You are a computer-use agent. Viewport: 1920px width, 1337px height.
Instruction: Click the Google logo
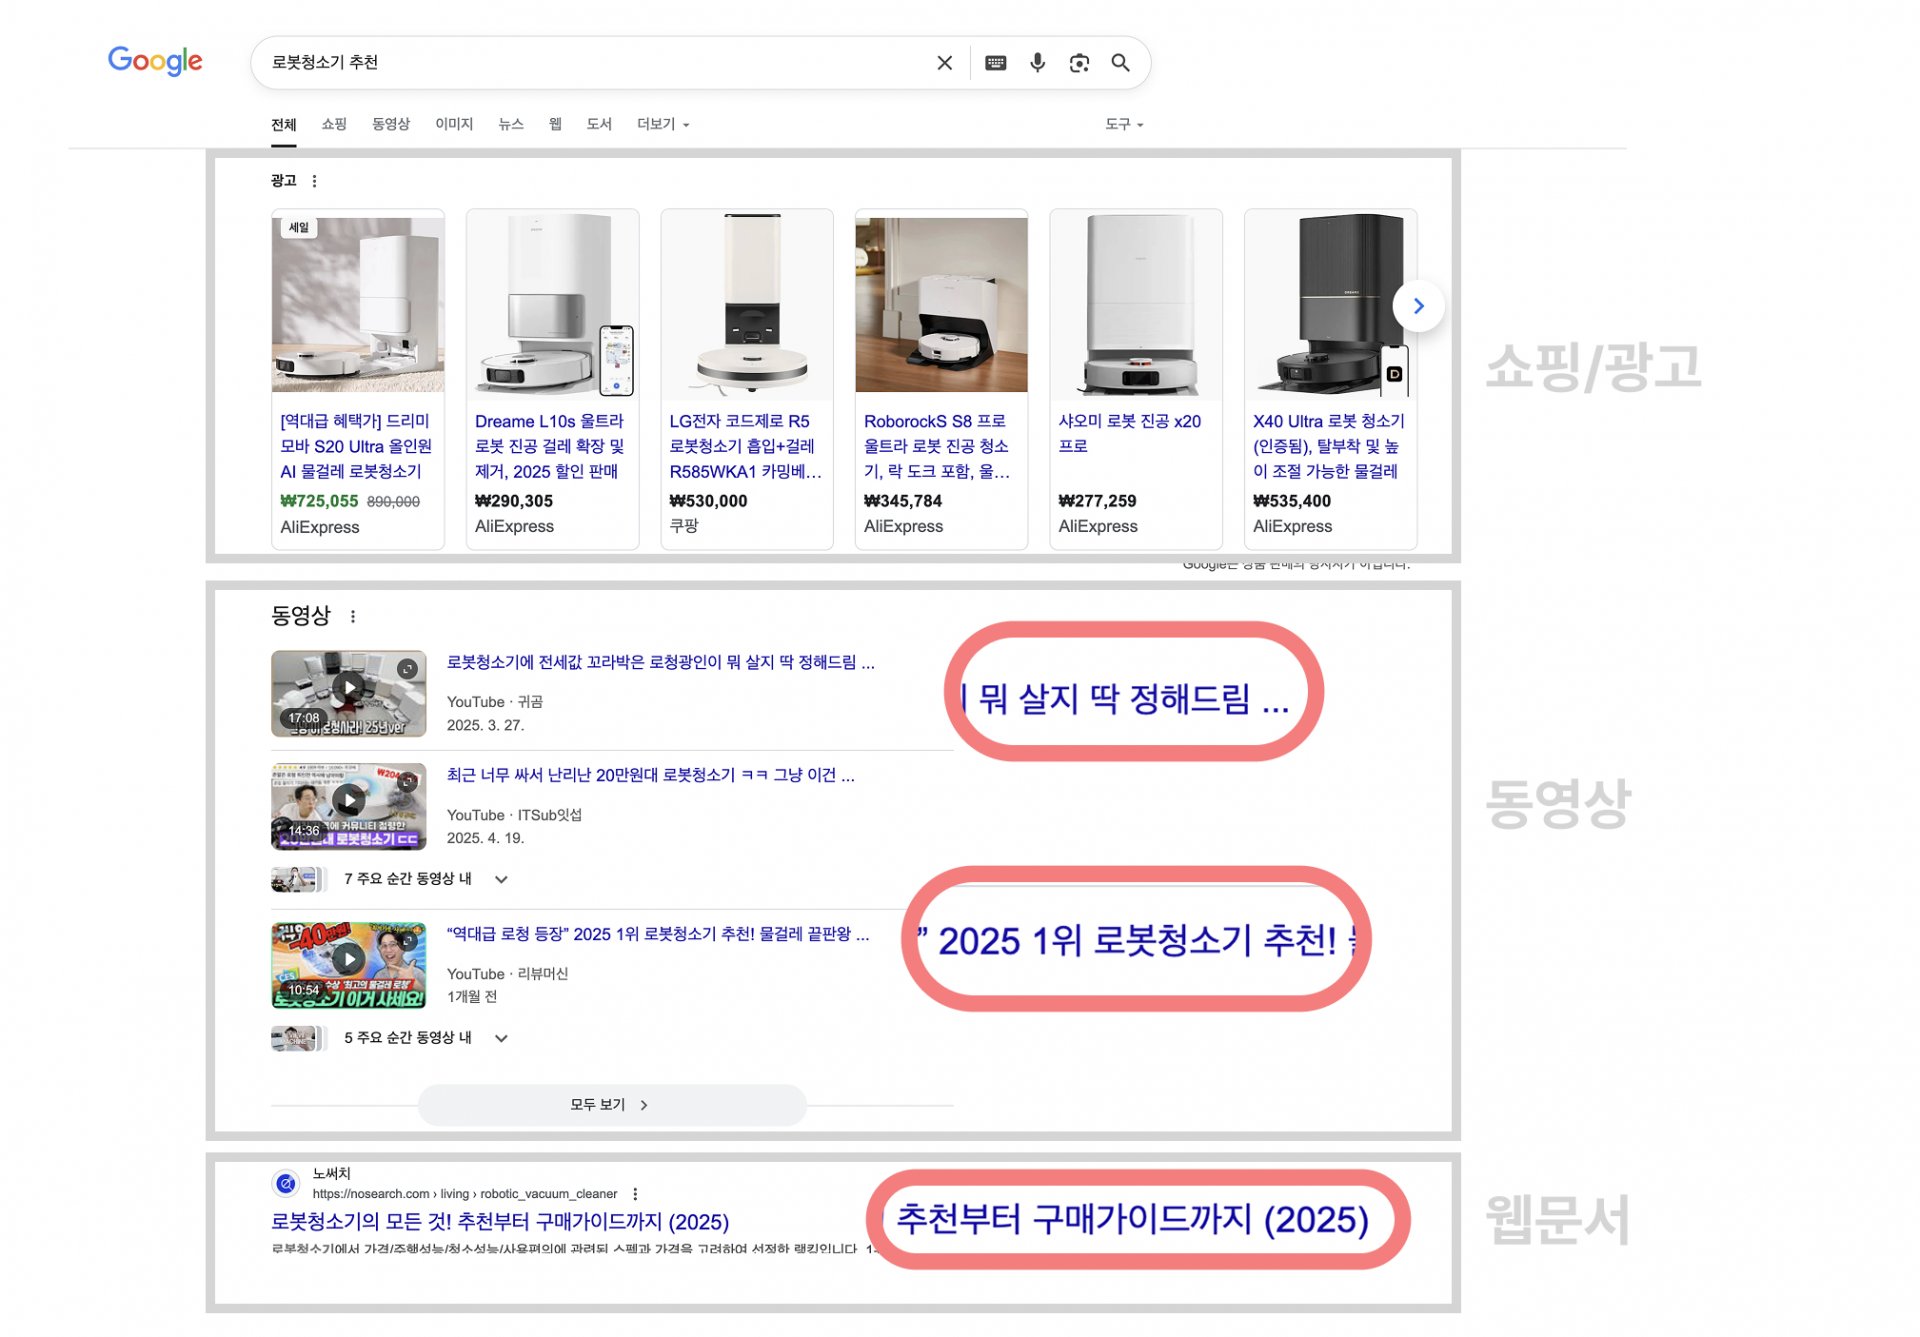point(155,61)
